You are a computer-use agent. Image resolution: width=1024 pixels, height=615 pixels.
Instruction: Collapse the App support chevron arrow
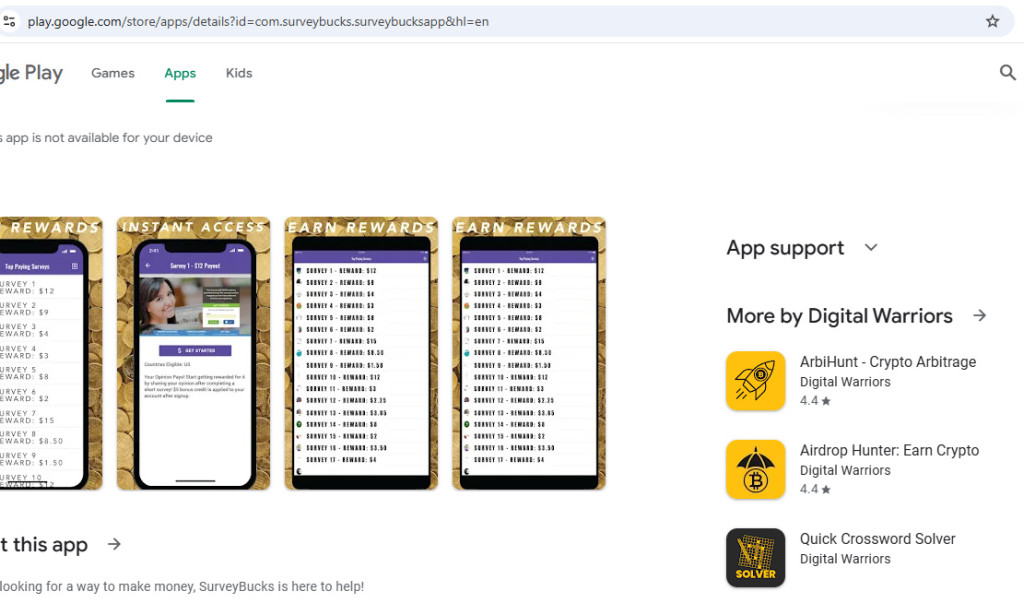(x=870, y=247)
